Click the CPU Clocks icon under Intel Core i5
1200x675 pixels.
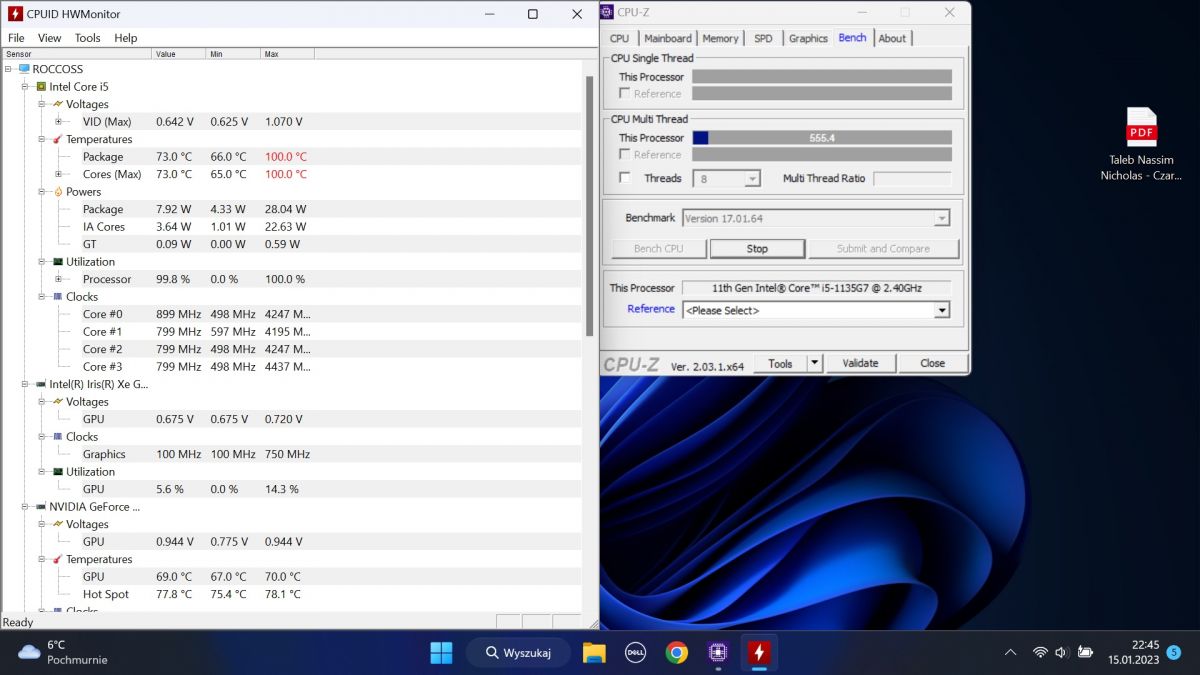(58, 296)
